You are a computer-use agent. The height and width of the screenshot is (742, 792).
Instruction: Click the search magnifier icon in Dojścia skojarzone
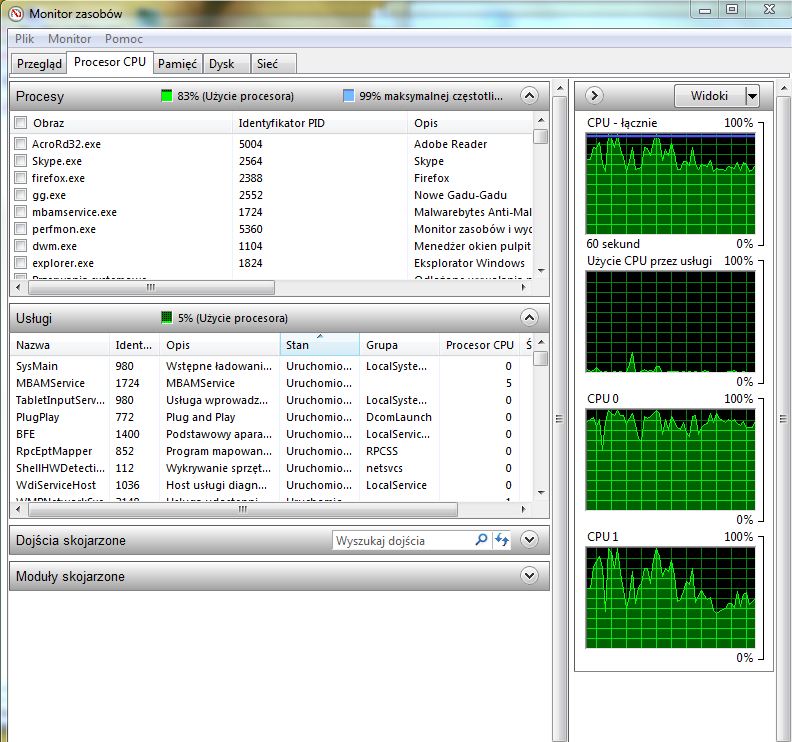pyautogui.click(x=481, y=540)
